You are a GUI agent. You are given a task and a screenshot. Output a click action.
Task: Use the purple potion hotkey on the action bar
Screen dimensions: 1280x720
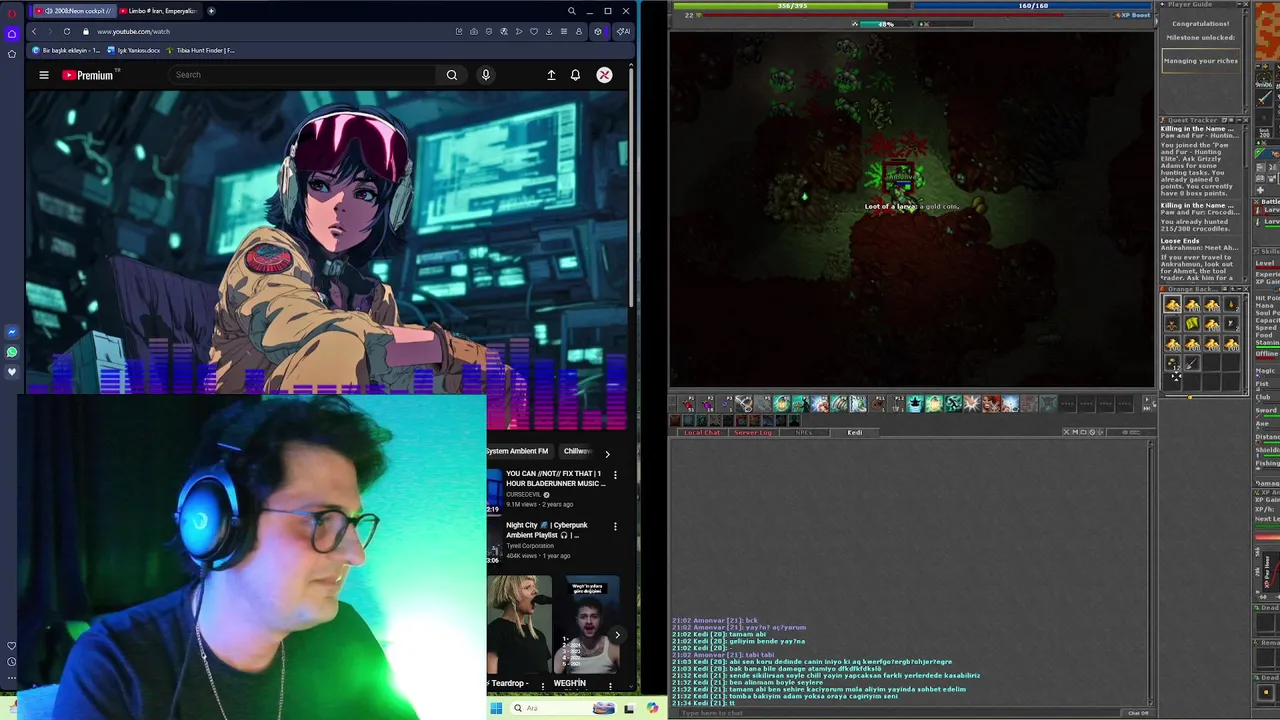(x=708, y=404)
